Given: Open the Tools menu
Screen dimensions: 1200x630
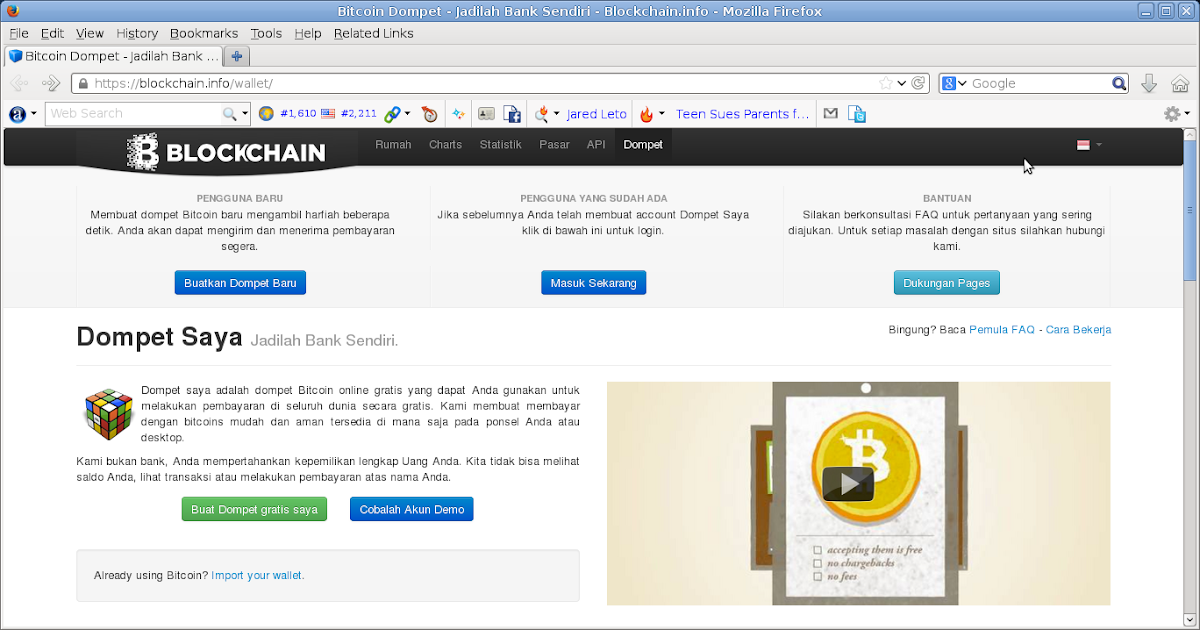Looking at the screenshot, I should point(266,33).
